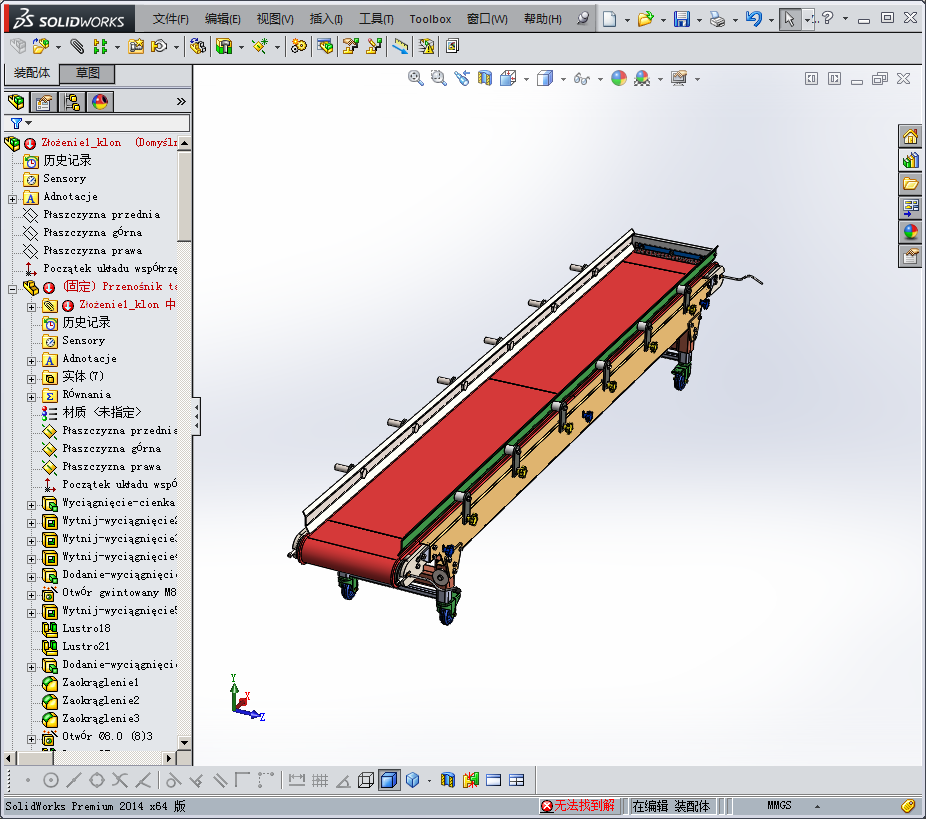This screenshot has height=819, width=926.
Task: Open the 插入(I) menu
Action: 326,19
